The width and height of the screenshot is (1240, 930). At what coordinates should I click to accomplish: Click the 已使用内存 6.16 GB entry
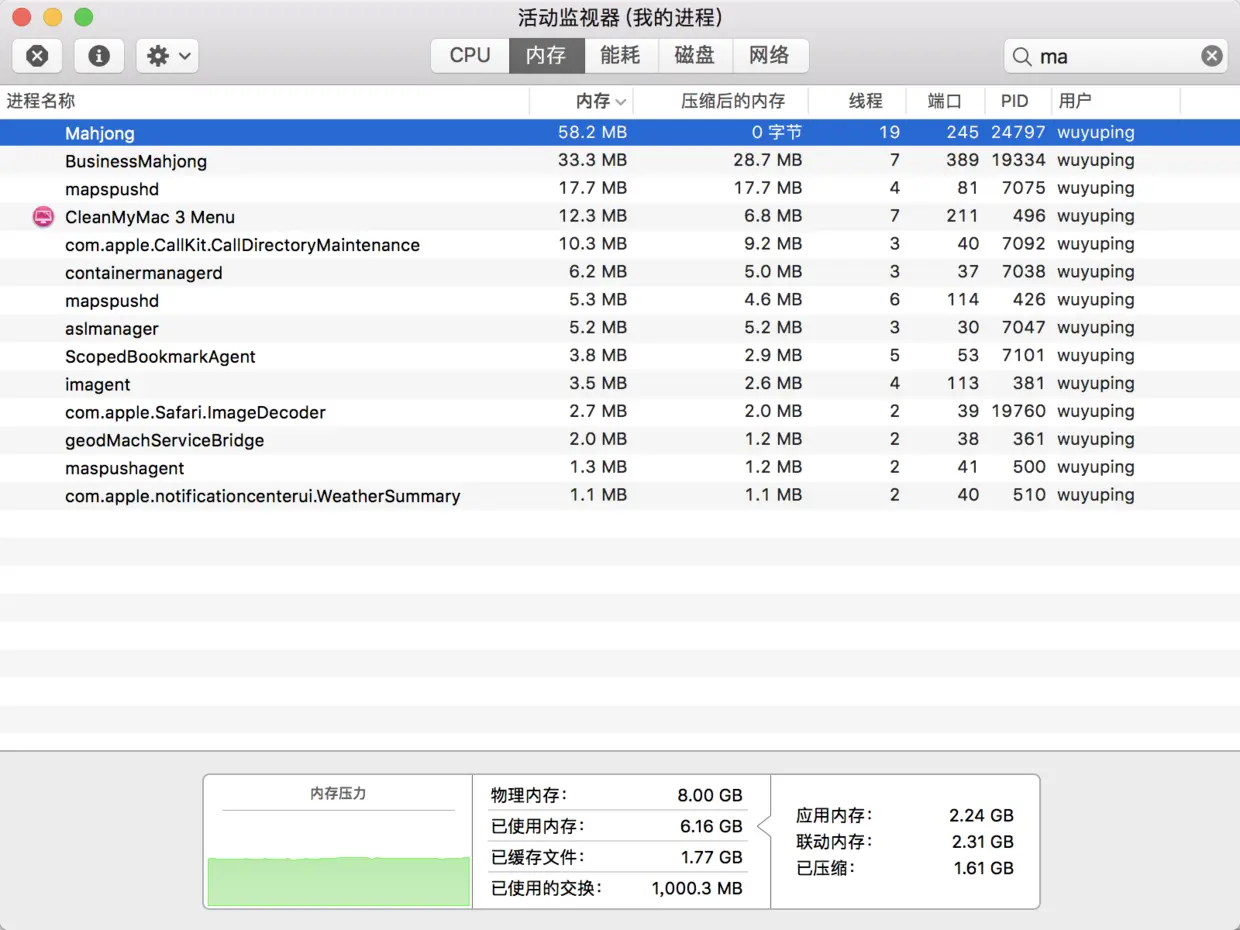click(x=616, y=826)
